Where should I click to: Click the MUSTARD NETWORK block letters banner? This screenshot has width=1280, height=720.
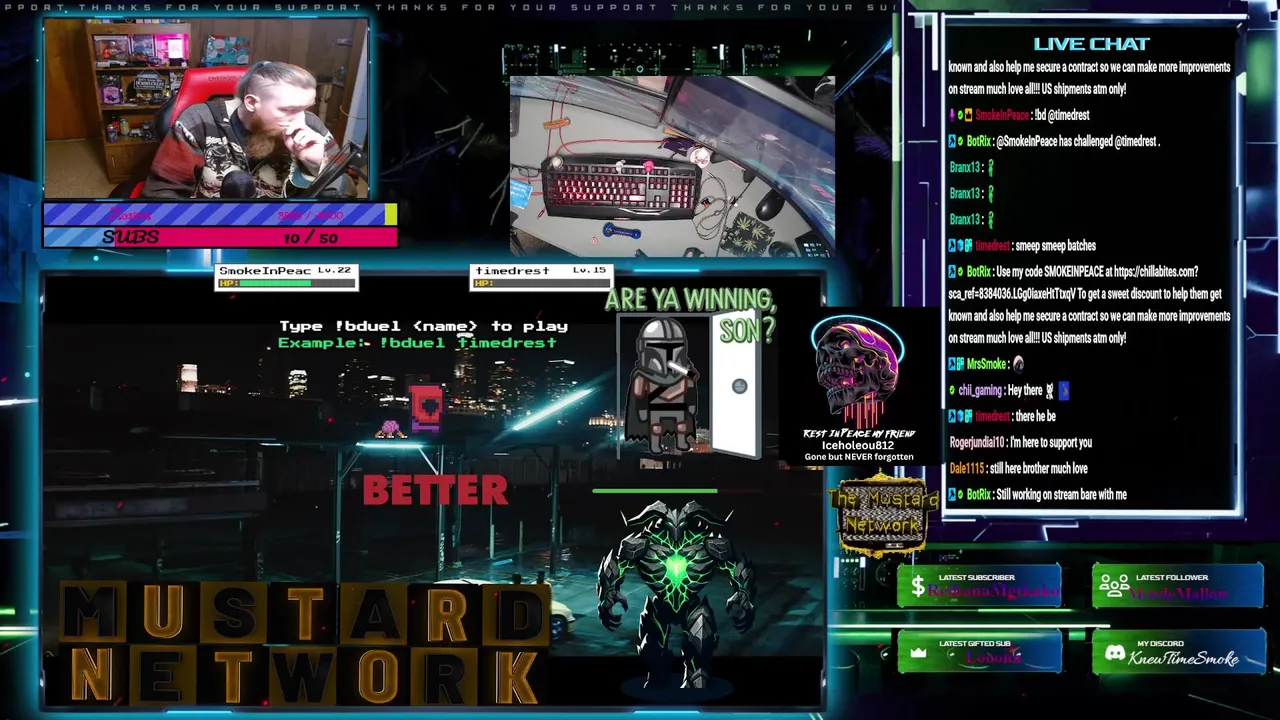click(x=305, y=642)
